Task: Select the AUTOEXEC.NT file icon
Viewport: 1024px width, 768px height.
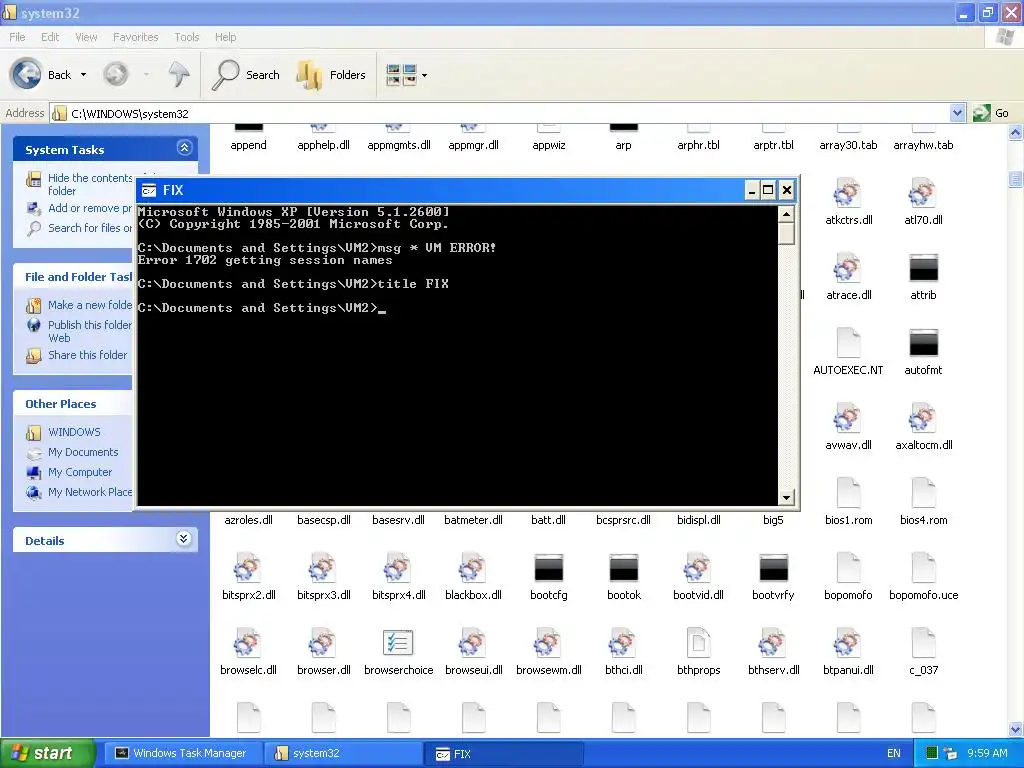Action: (x=848, y=344)
